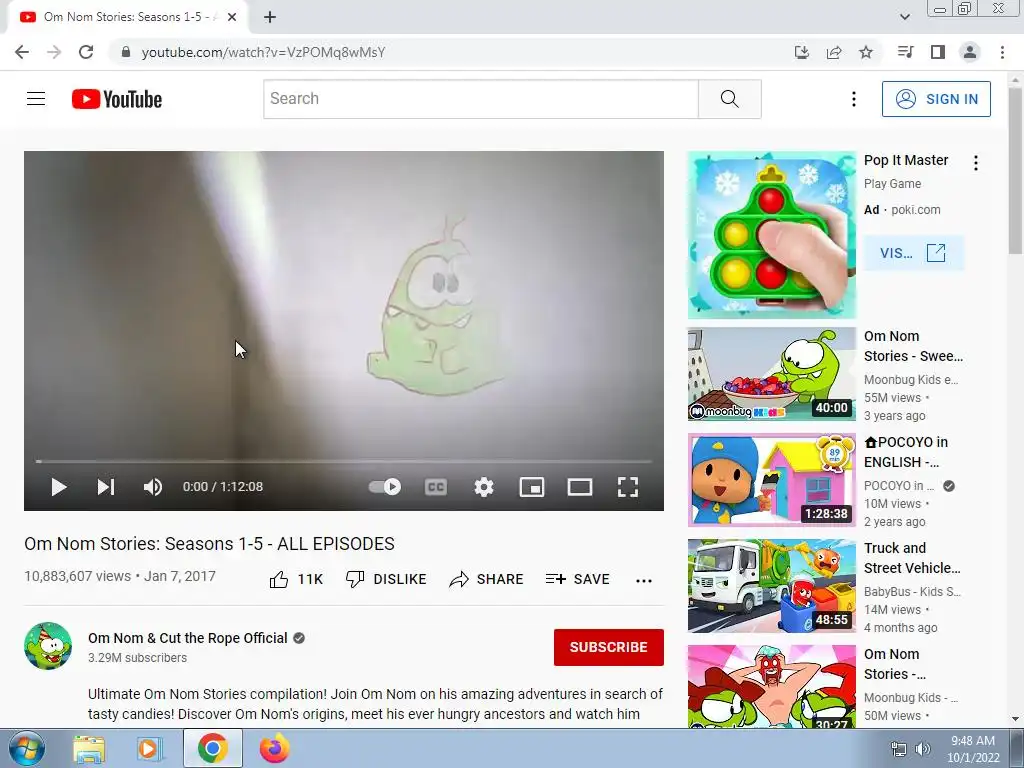This screenshot has width=1024, height=768.
Task: Switch to theater mode
Action: (580, 487)
